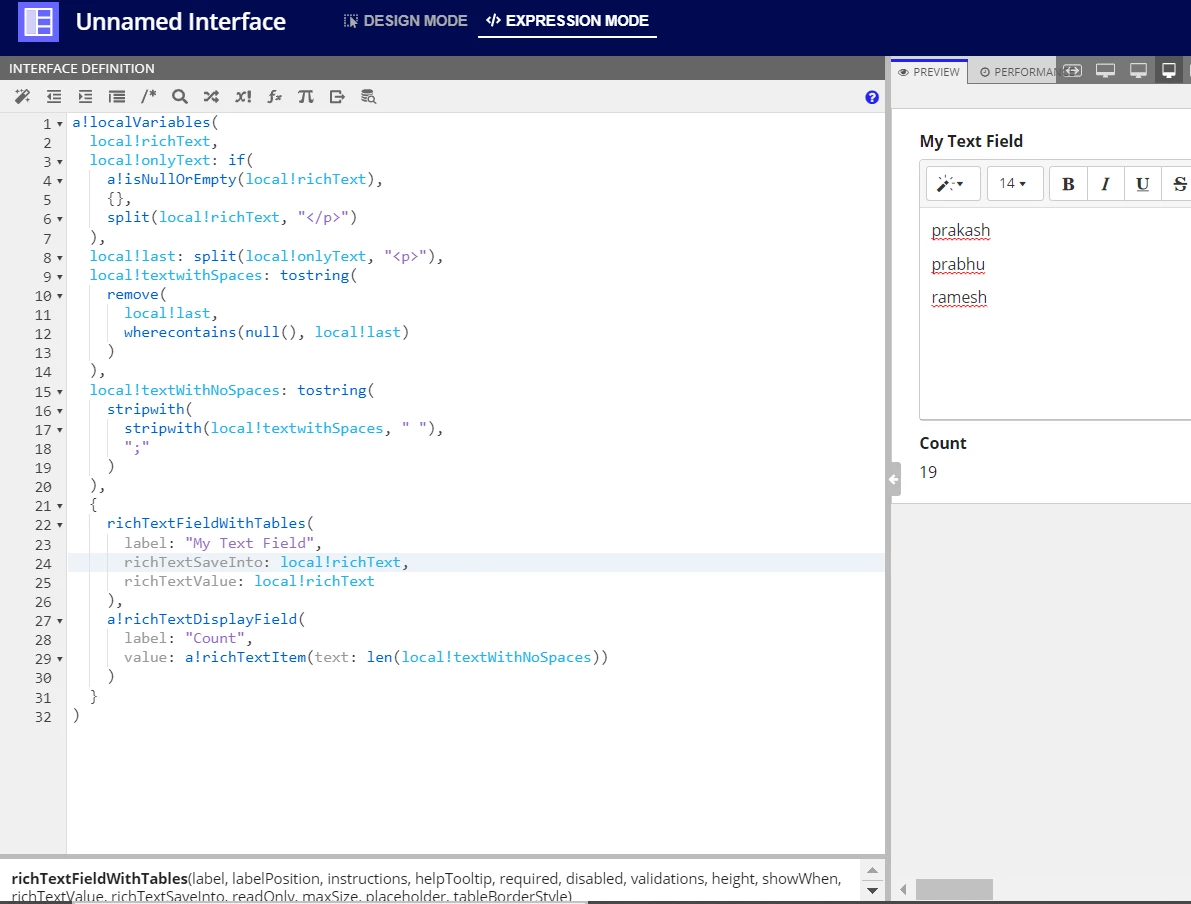Click the indent code toolbar icon
Screen dimensions: 1191x904
point(85,96)
